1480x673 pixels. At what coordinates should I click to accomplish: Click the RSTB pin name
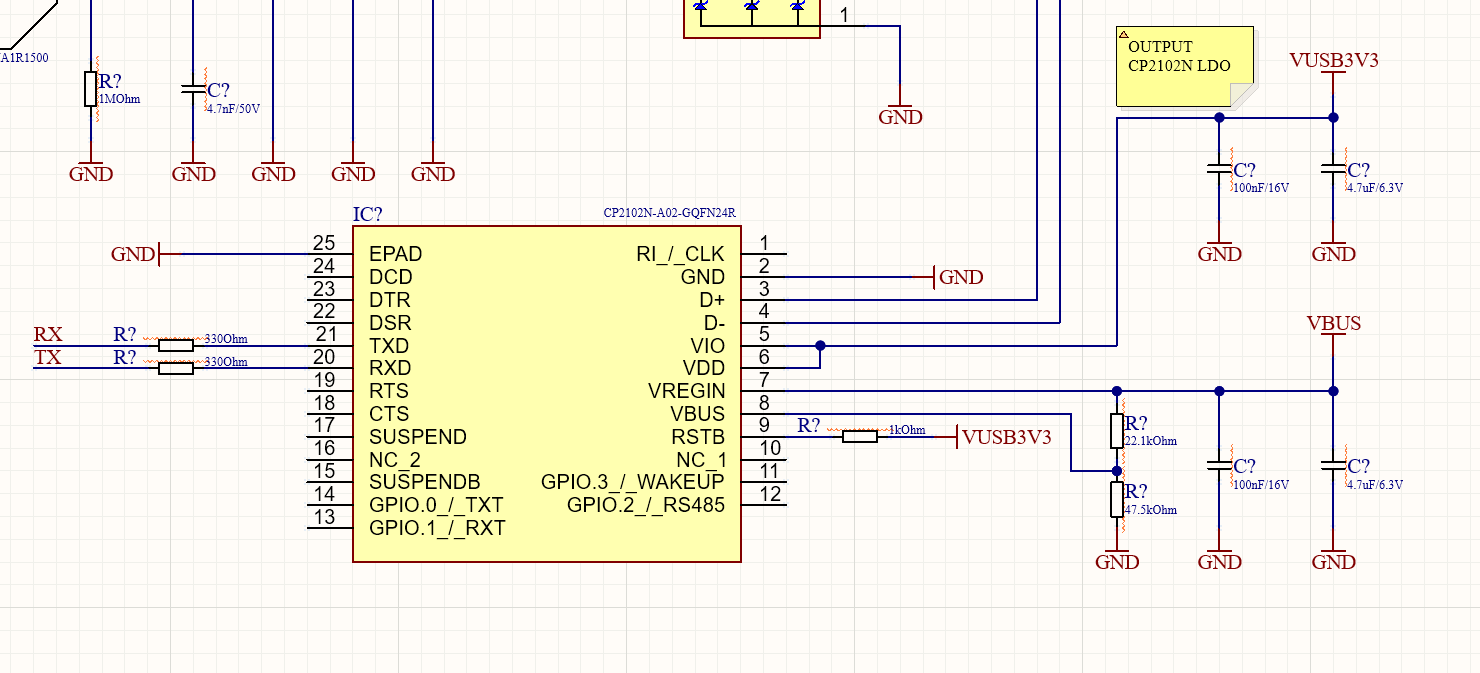pyautogui.click(x=698, y=437)
